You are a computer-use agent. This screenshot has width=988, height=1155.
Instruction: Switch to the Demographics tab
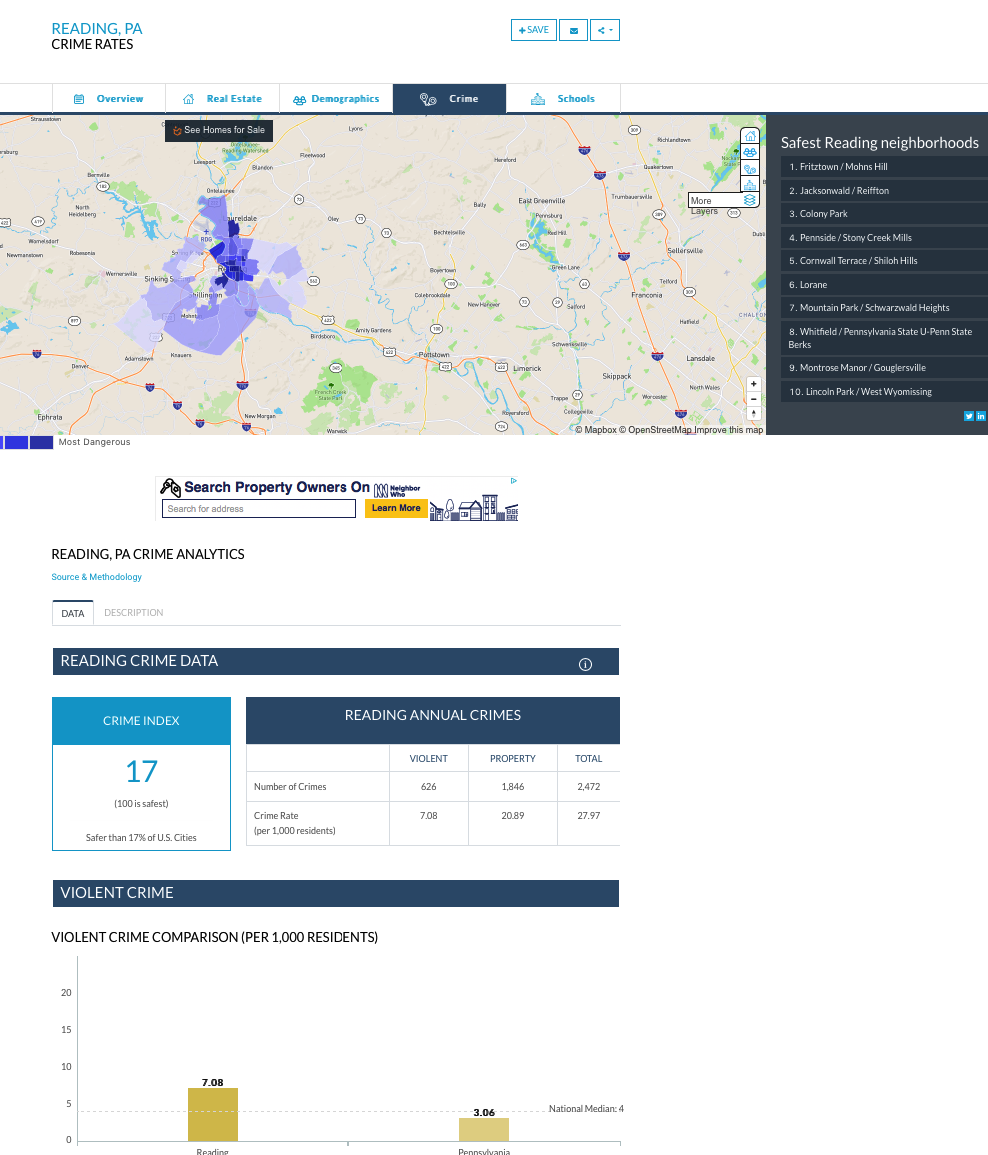coord(336,99)
